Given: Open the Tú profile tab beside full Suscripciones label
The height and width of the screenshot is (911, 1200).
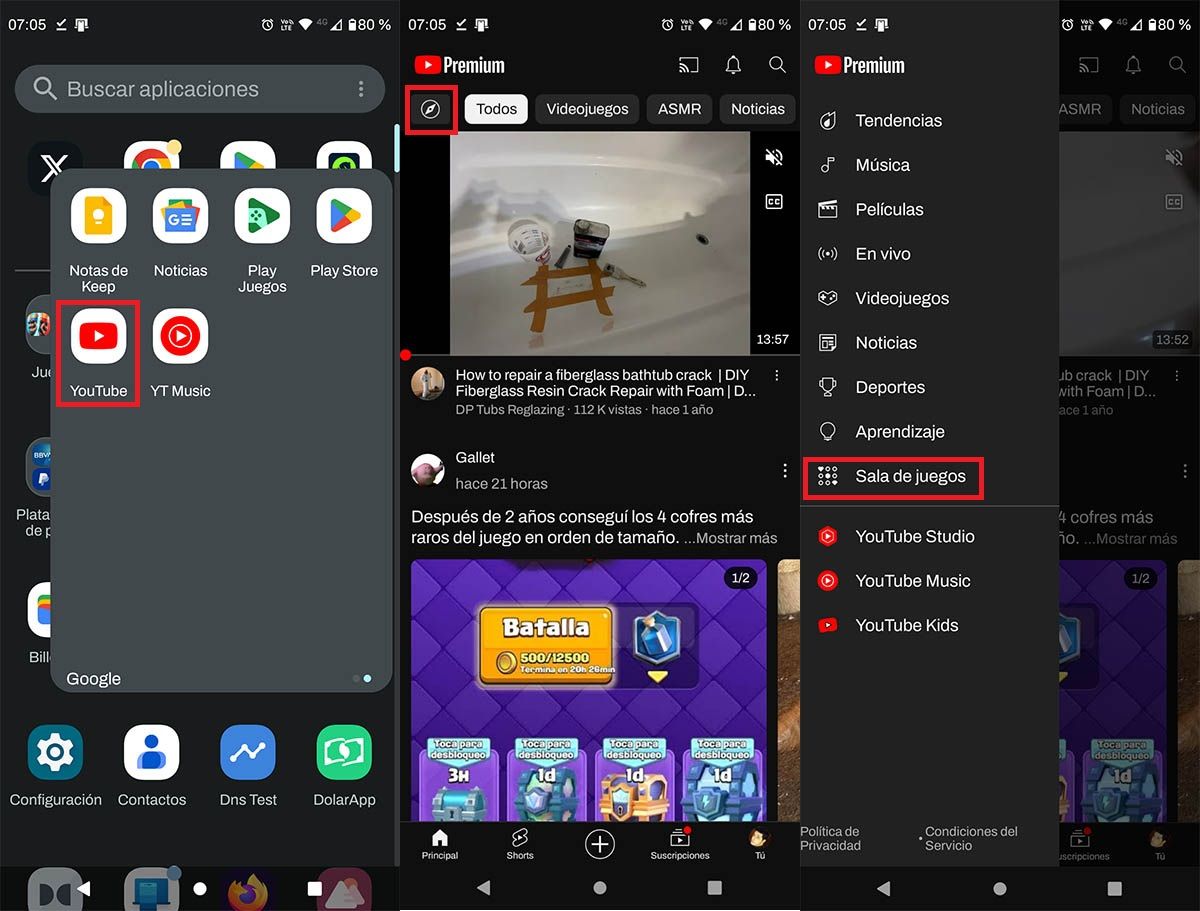Looking at the screenshot, I should [760, 845].
